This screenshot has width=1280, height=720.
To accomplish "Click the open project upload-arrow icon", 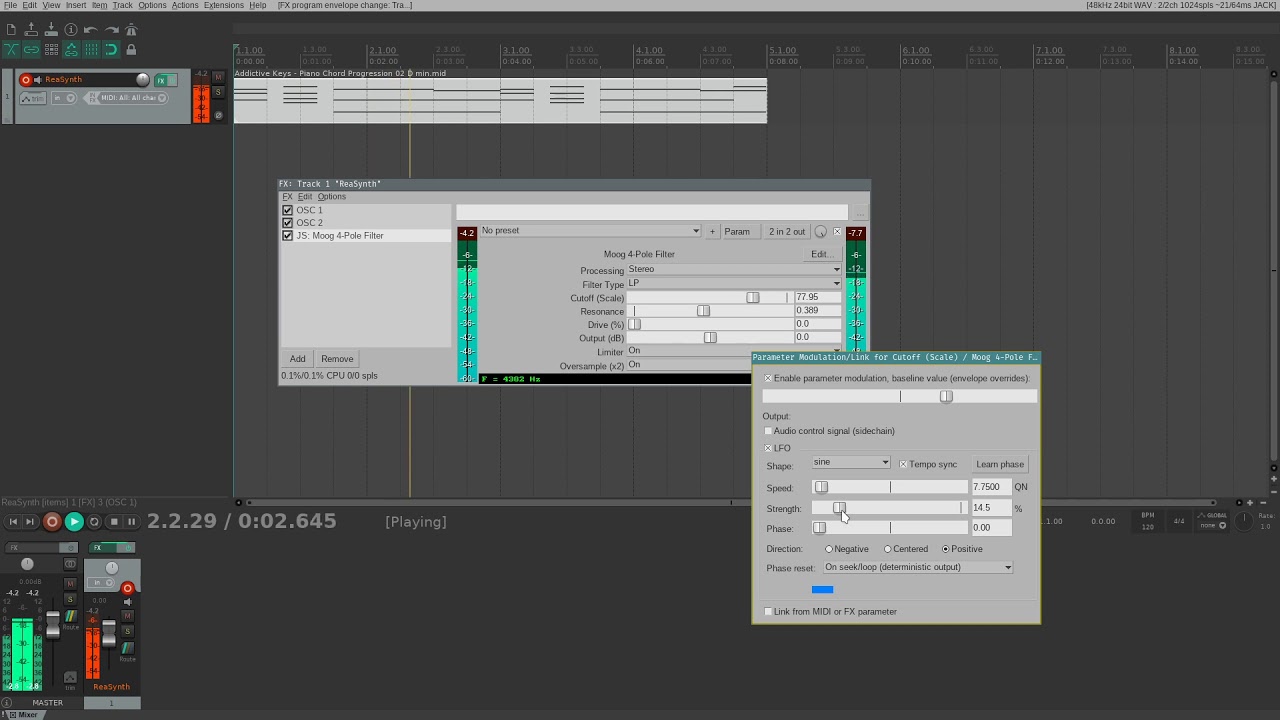I will 31,30.
